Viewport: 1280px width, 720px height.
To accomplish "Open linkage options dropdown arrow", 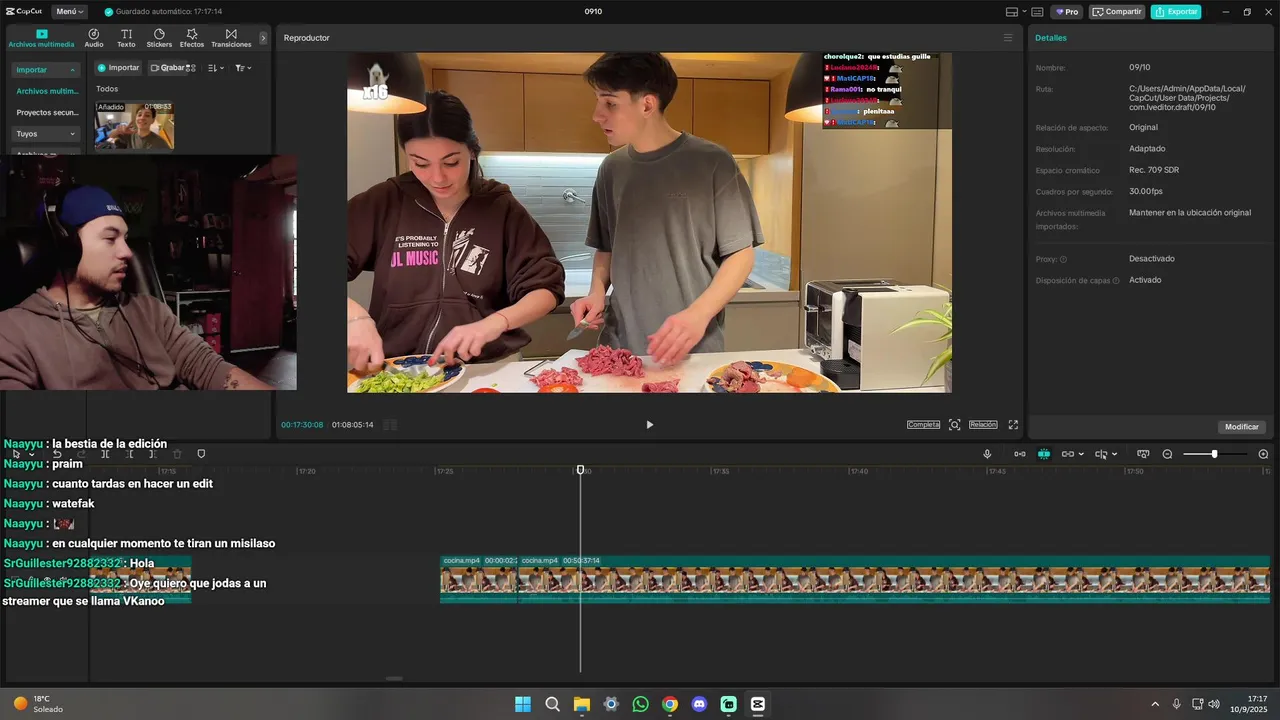I will (1080, 454).
